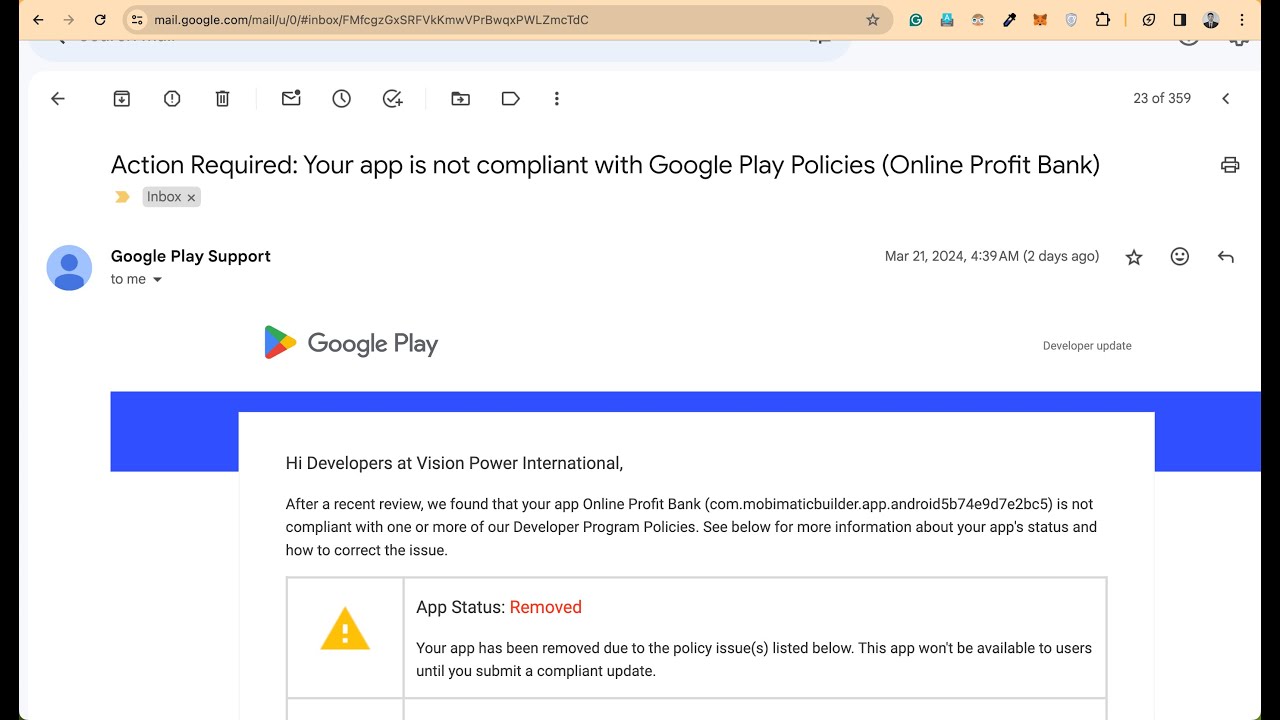Snooze this email
Viewport: 1280px width, 720px height.
point(342,98)
